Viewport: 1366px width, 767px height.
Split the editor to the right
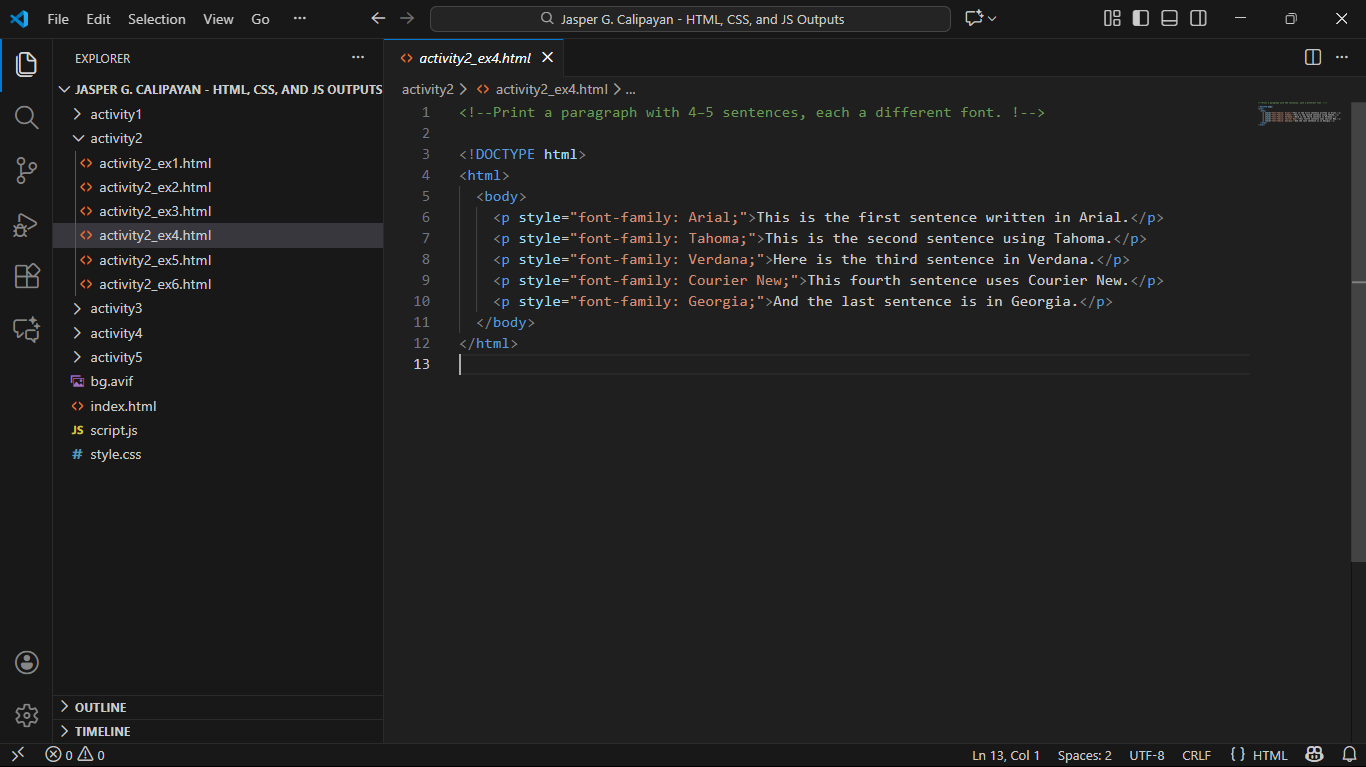(1313, 58)
